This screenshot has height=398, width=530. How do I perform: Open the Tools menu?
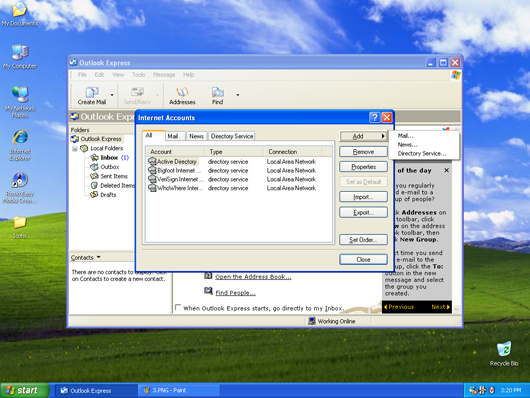coord(138,75)
